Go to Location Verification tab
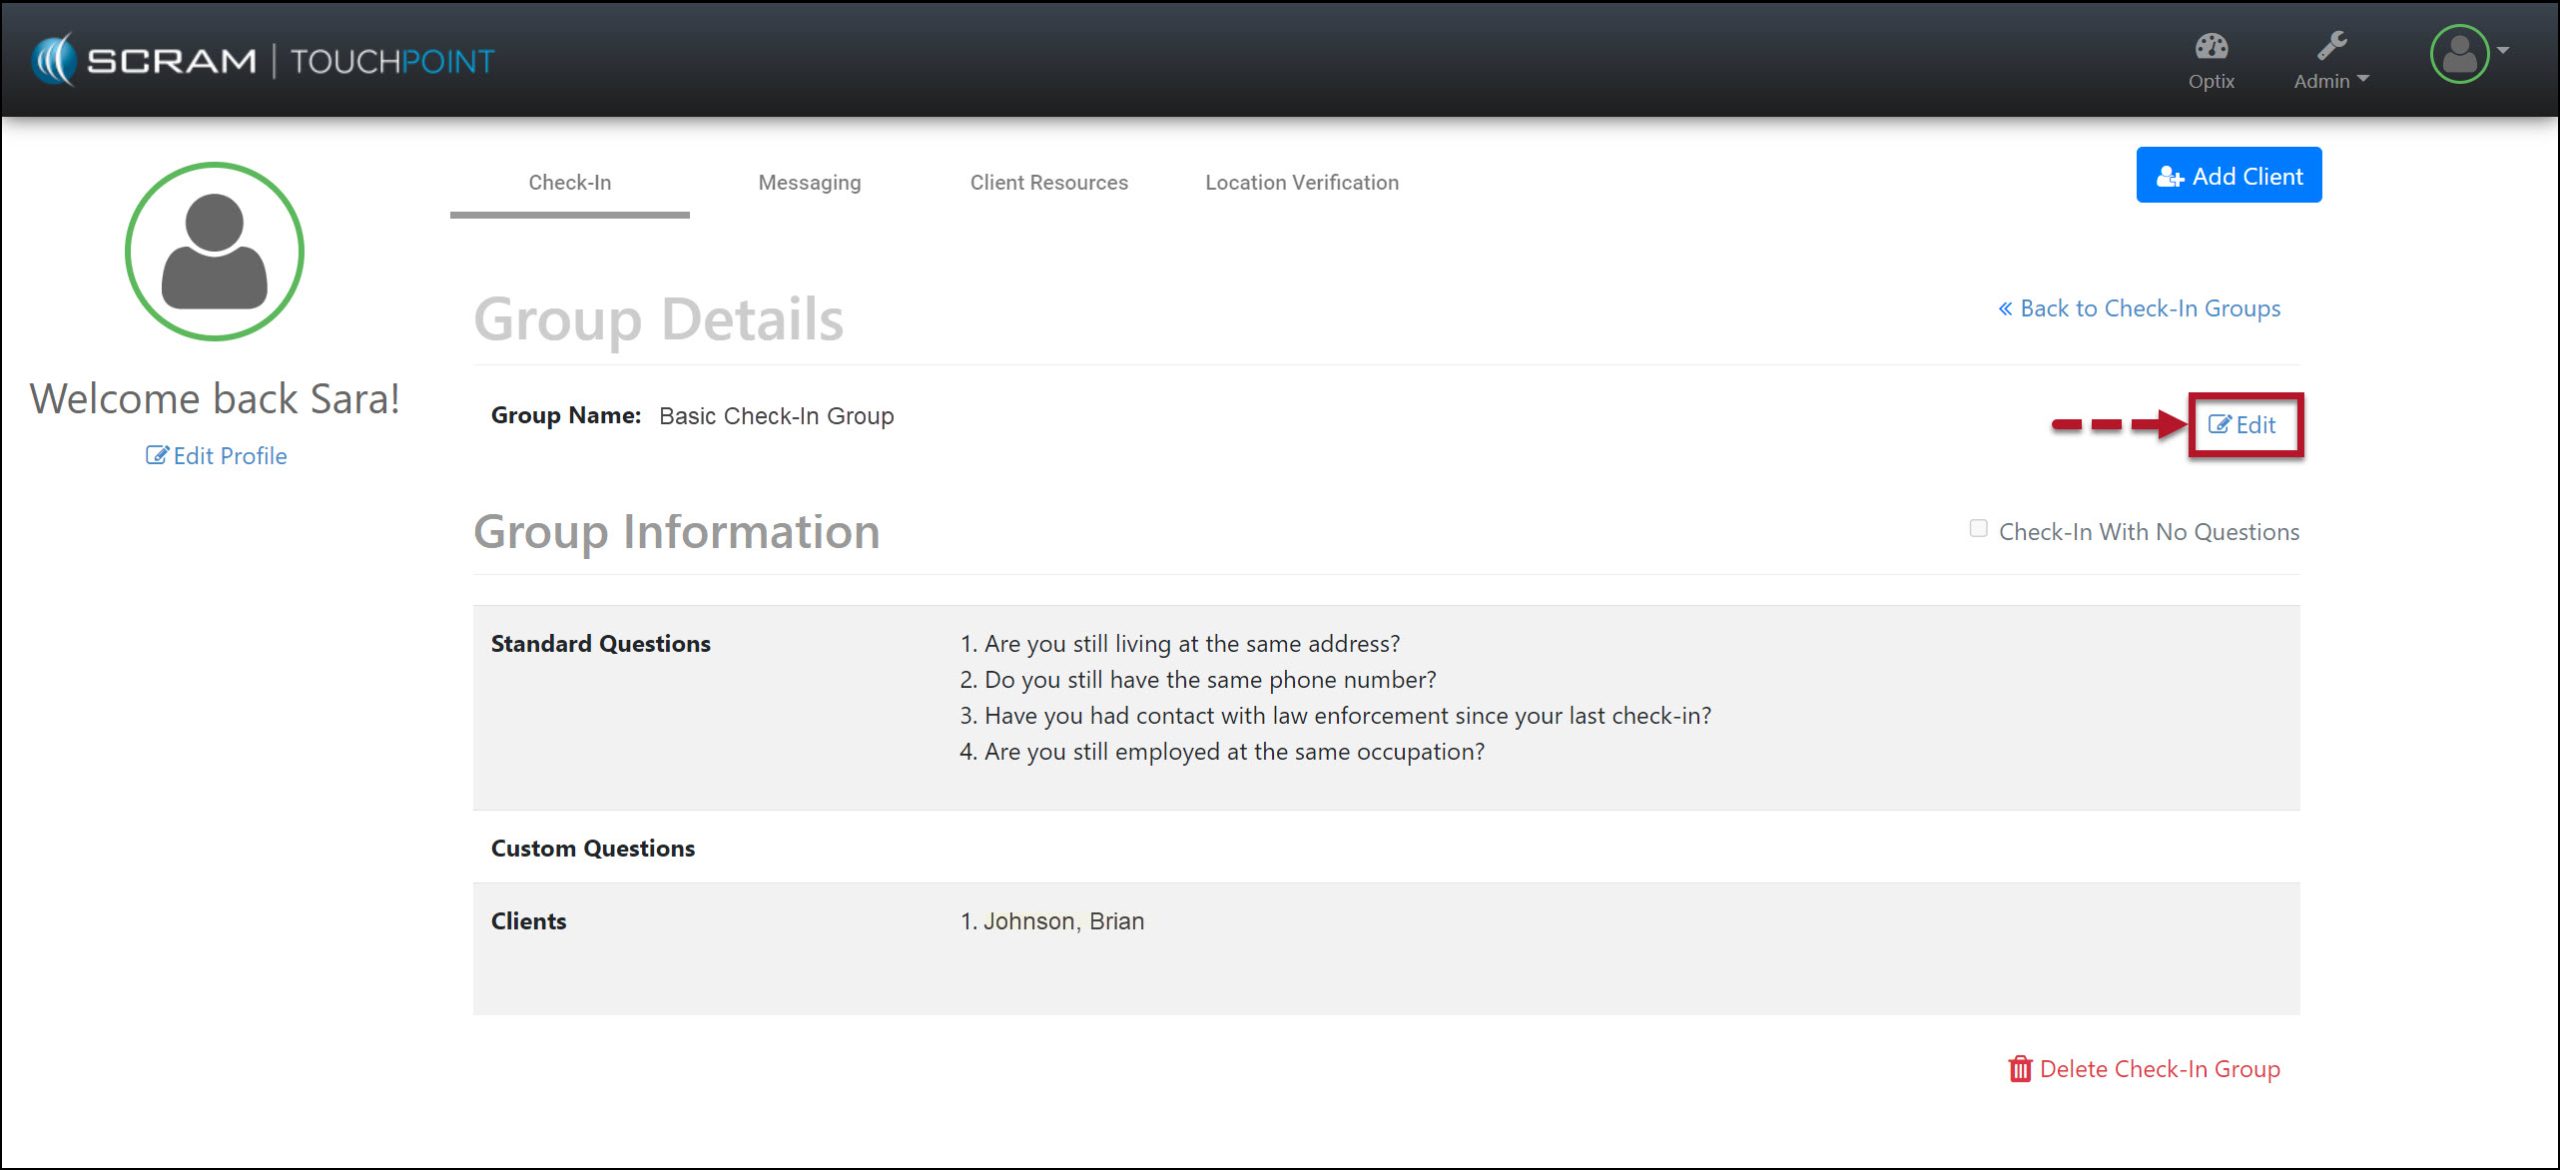The width and height of the screenshot is (2560, 1170). click(x=1301, y=183)
